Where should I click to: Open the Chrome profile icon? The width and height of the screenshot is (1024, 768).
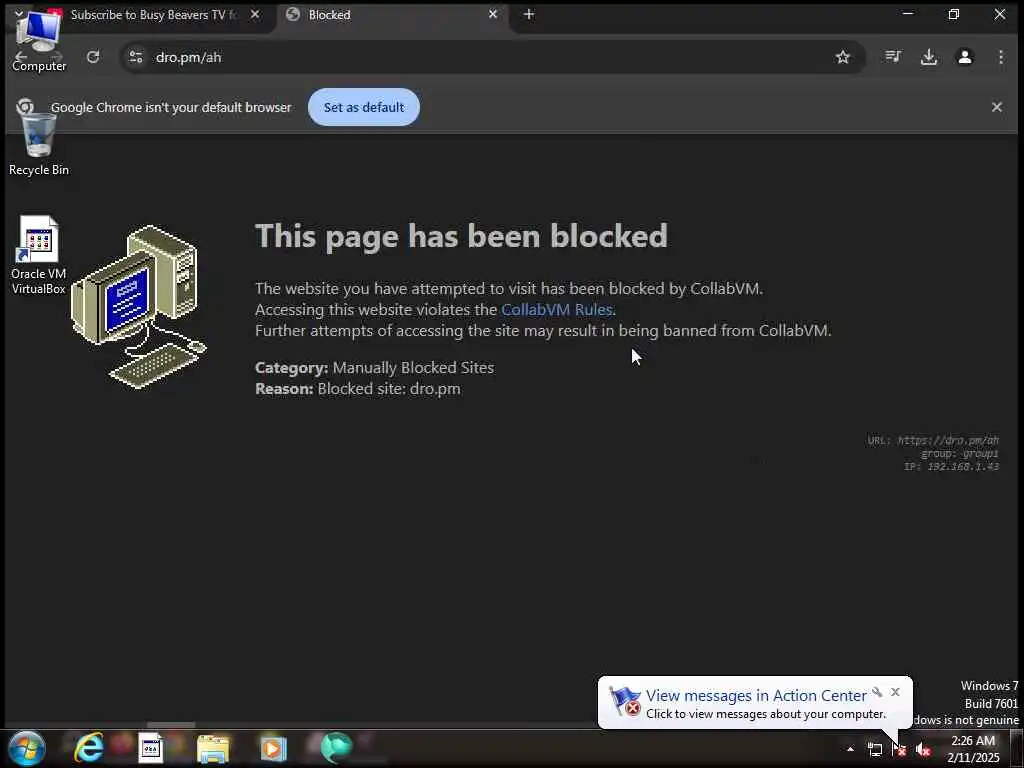pyautogui.click(x=965, y=57)
